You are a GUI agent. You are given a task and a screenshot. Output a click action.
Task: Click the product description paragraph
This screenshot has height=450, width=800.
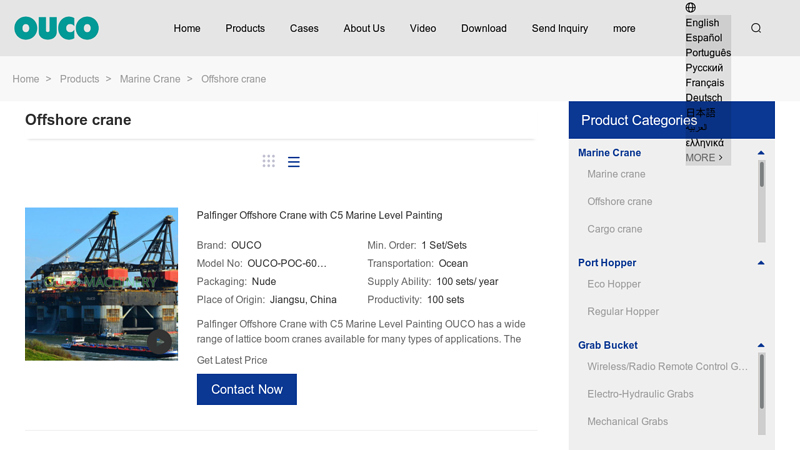tap(361, 332)
